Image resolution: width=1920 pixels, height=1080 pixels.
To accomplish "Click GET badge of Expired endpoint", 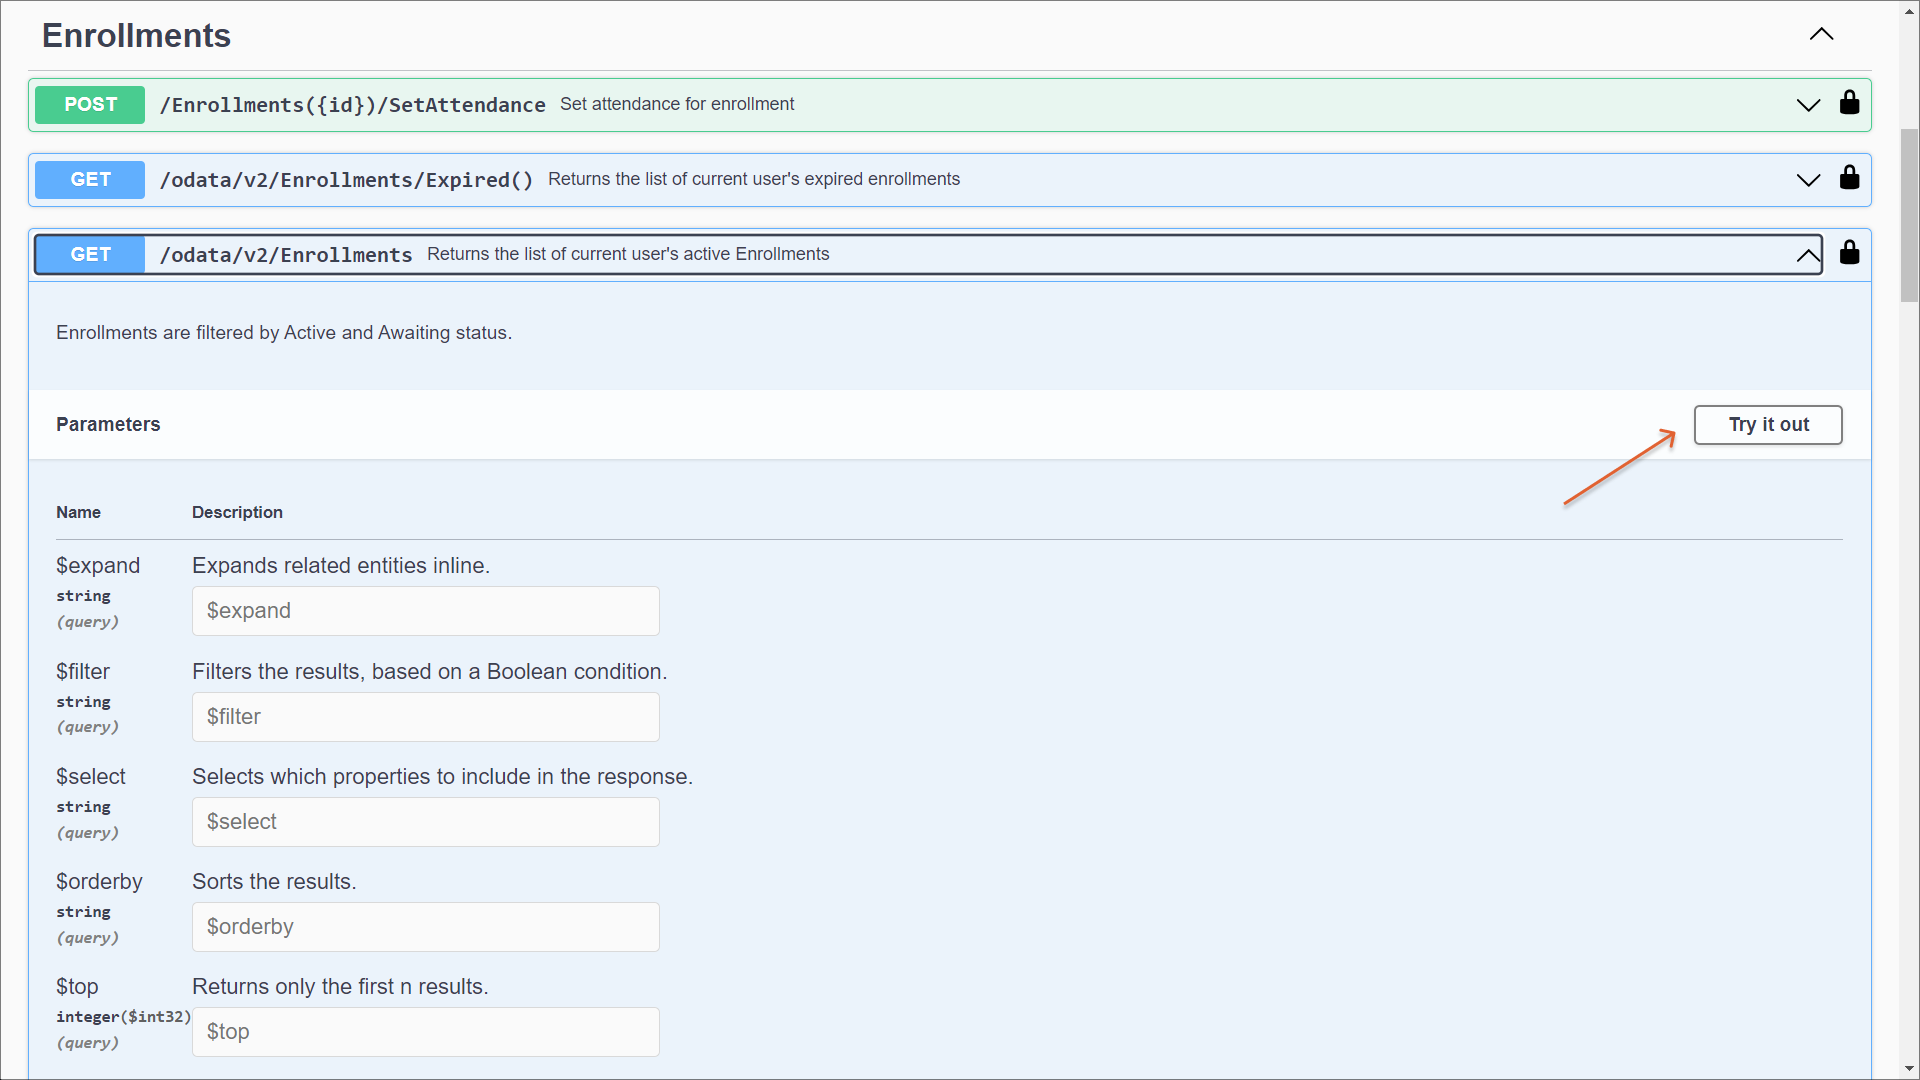I will pos(90,180).
